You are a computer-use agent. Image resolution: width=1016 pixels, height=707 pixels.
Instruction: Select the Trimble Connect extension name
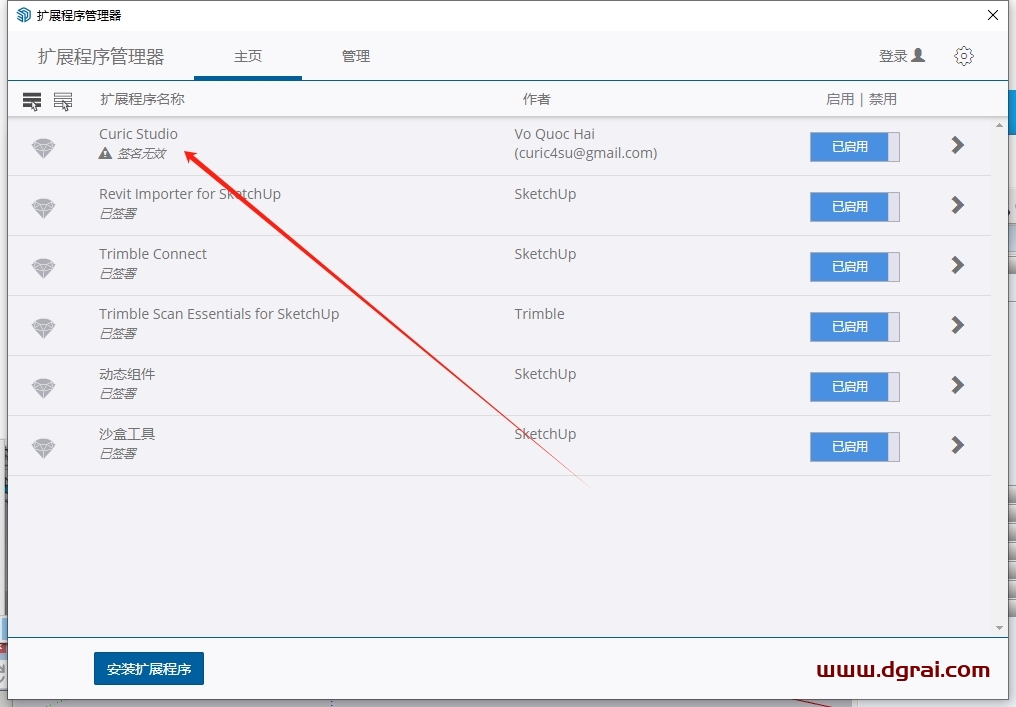(153, 254)
